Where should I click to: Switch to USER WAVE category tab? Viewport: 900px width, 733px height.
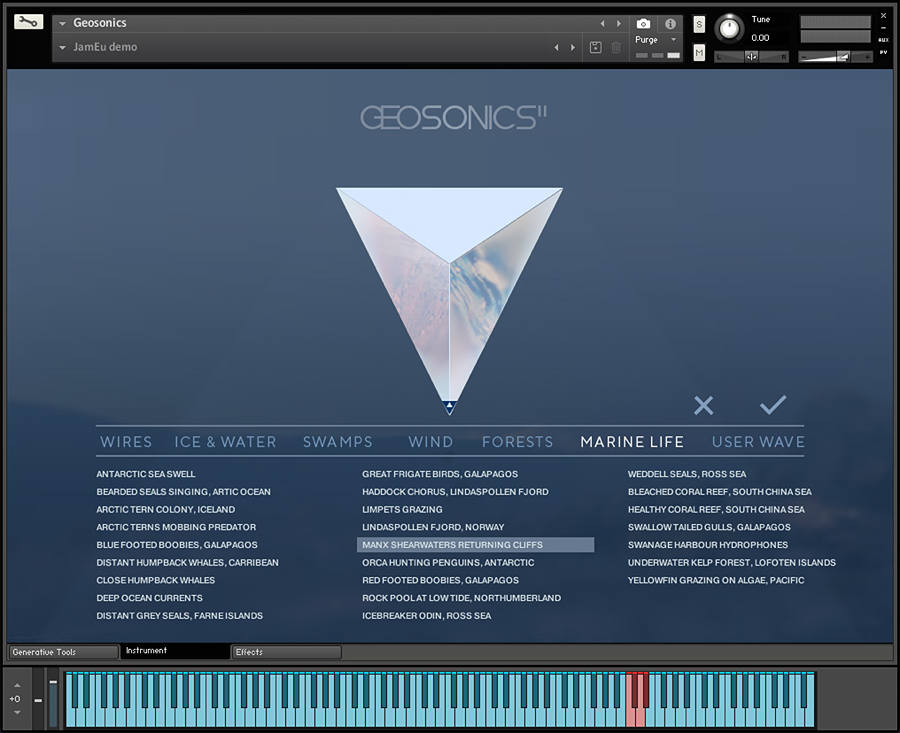pyautogui.click(x=758, y=441)
